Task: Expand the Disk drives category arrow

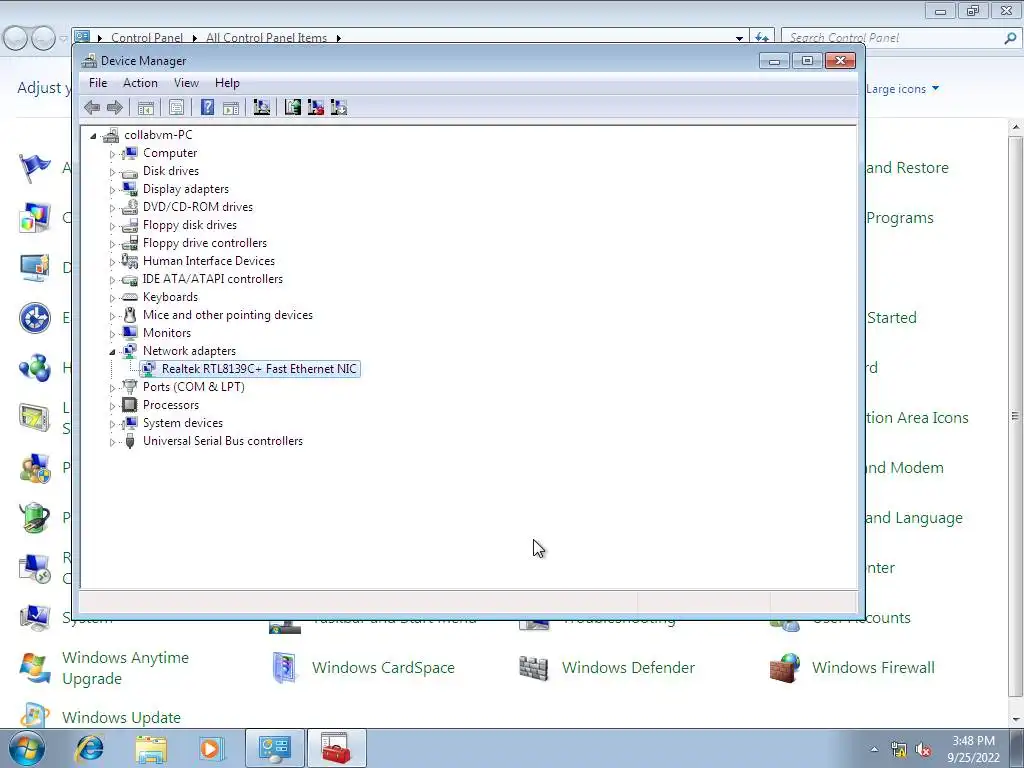Action: point(112,172)
